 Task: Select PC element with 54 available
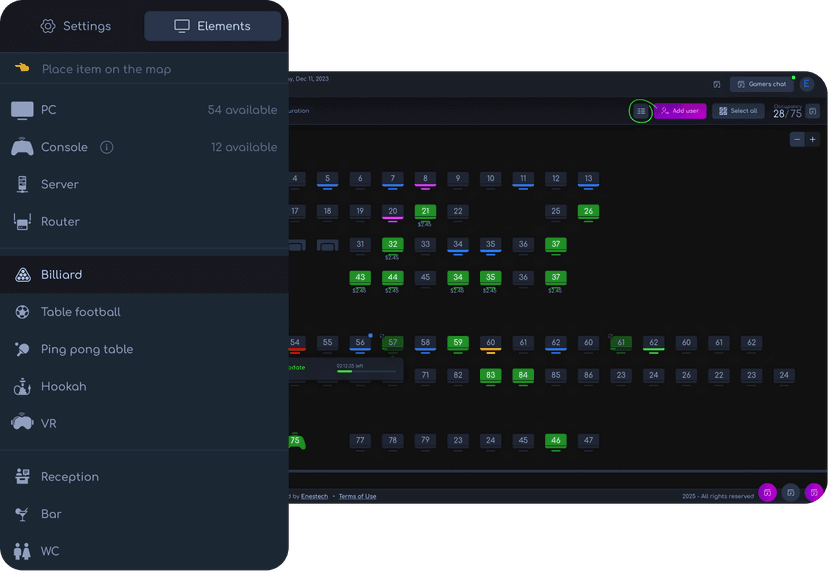pyautogui.click(x=144, y=110)
